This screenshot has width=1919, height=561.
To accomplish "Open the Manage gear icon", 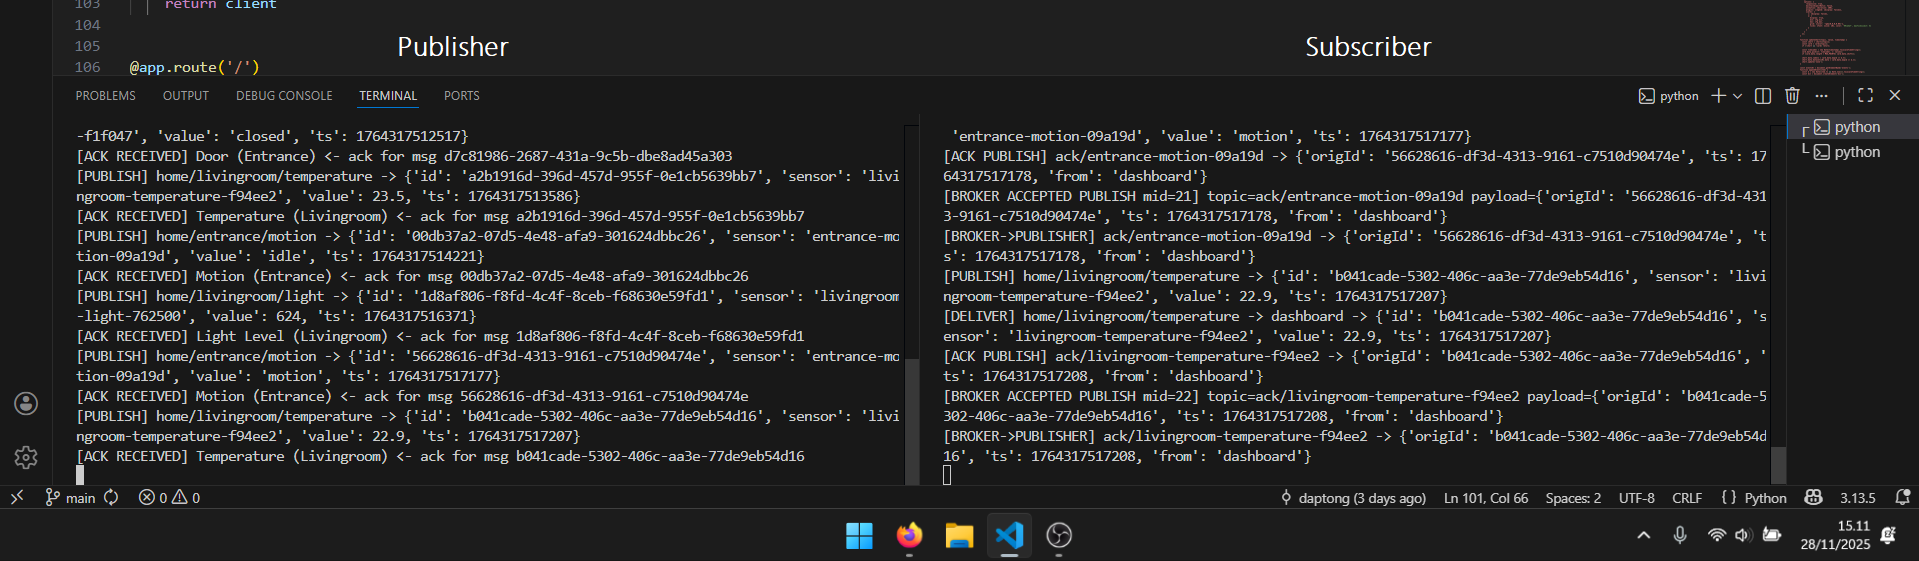I will [26, 457].
